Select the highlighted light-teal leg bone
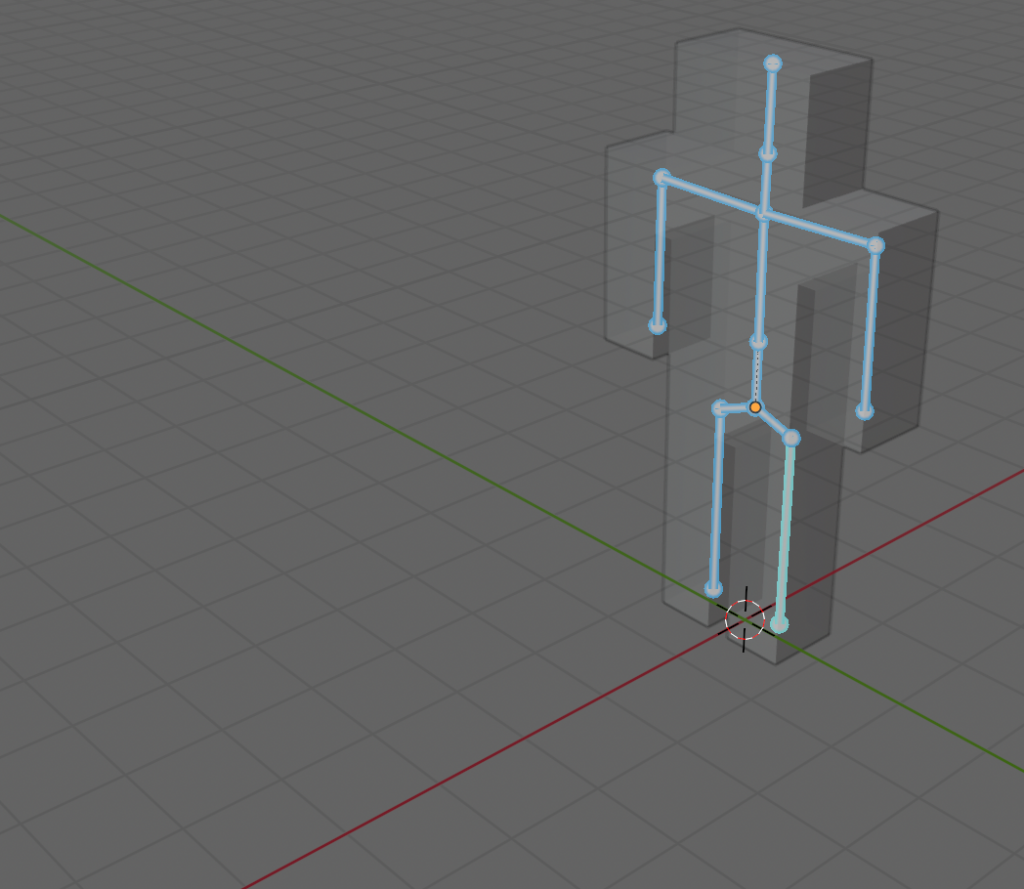 click(x=785, y=530)
